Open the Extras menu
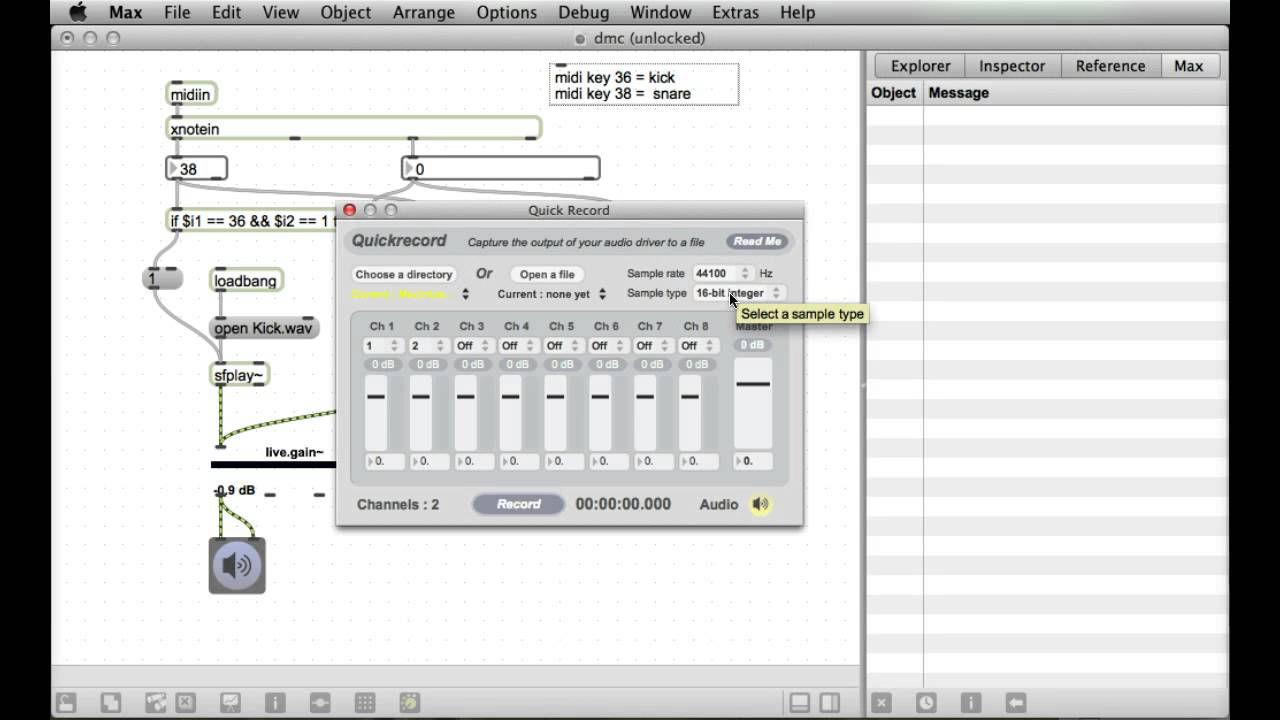Screen dimensions: 1280x720 (735, 12)
